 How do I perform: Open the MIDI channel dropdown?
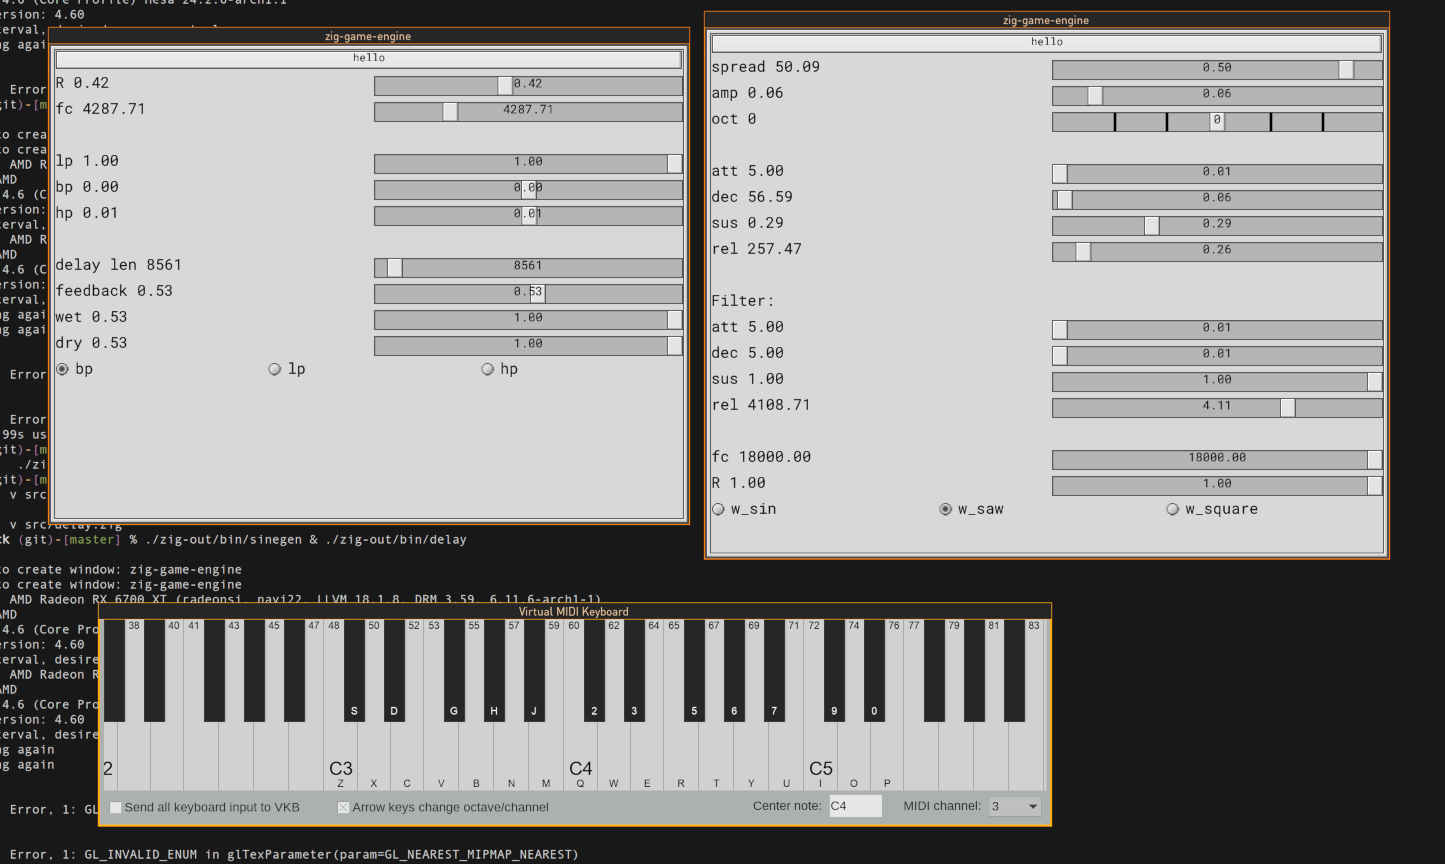[1015, 806]
